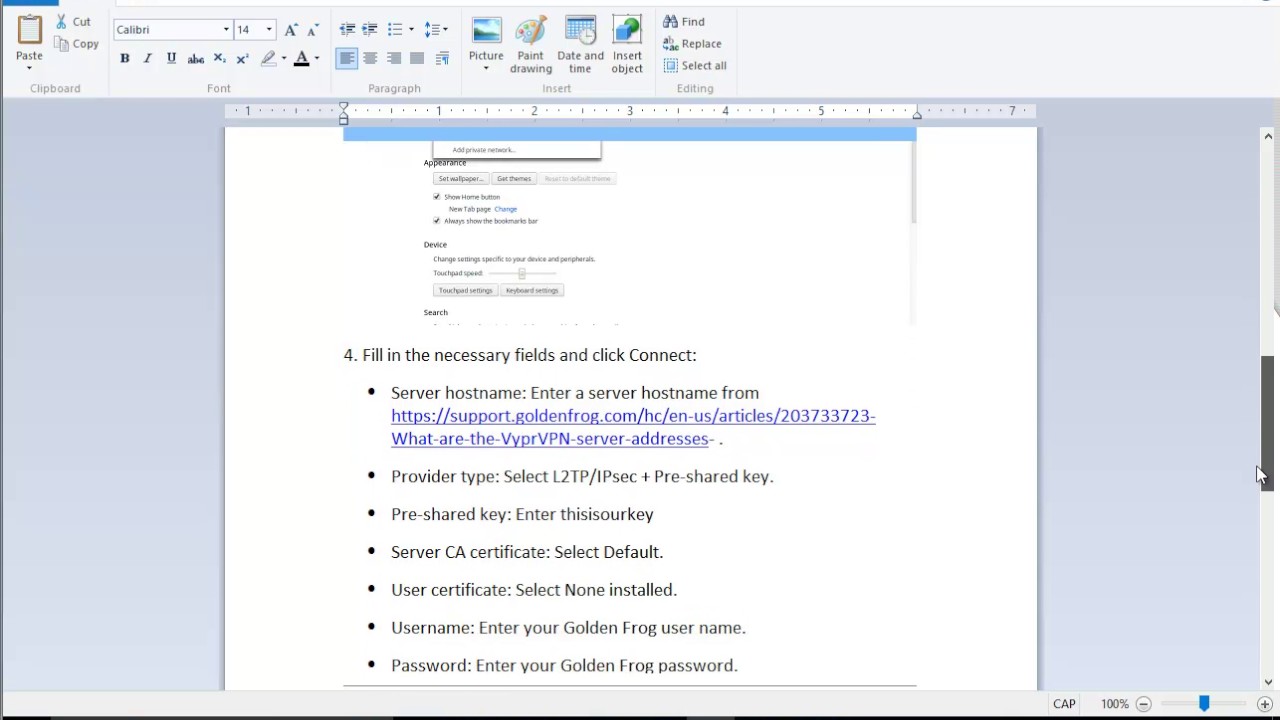Open the paragraph settings dialog icon
1280x720 pixels.
point(442,59)
